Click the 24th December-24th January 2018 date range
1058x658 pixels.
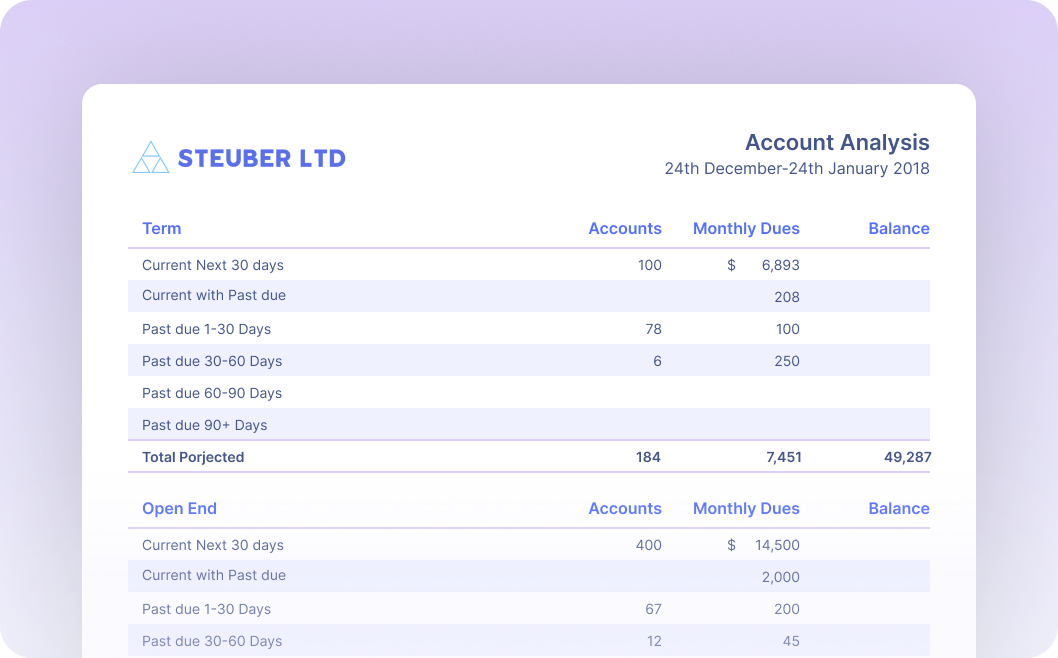797,169
